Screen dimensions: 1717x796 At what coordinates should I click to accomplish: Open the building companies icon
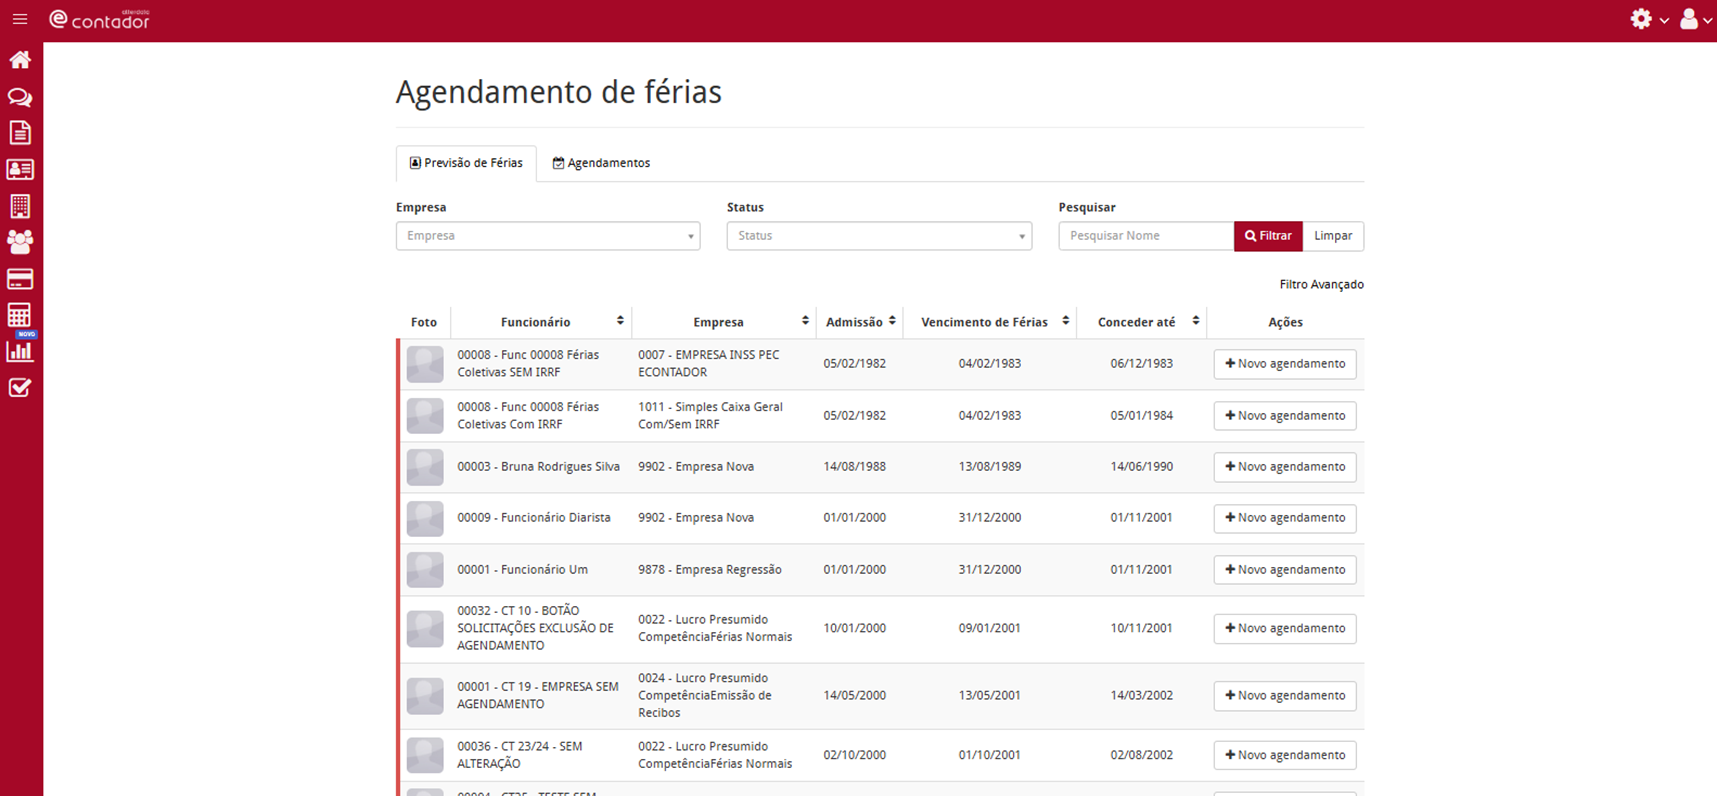click(20, 206)
